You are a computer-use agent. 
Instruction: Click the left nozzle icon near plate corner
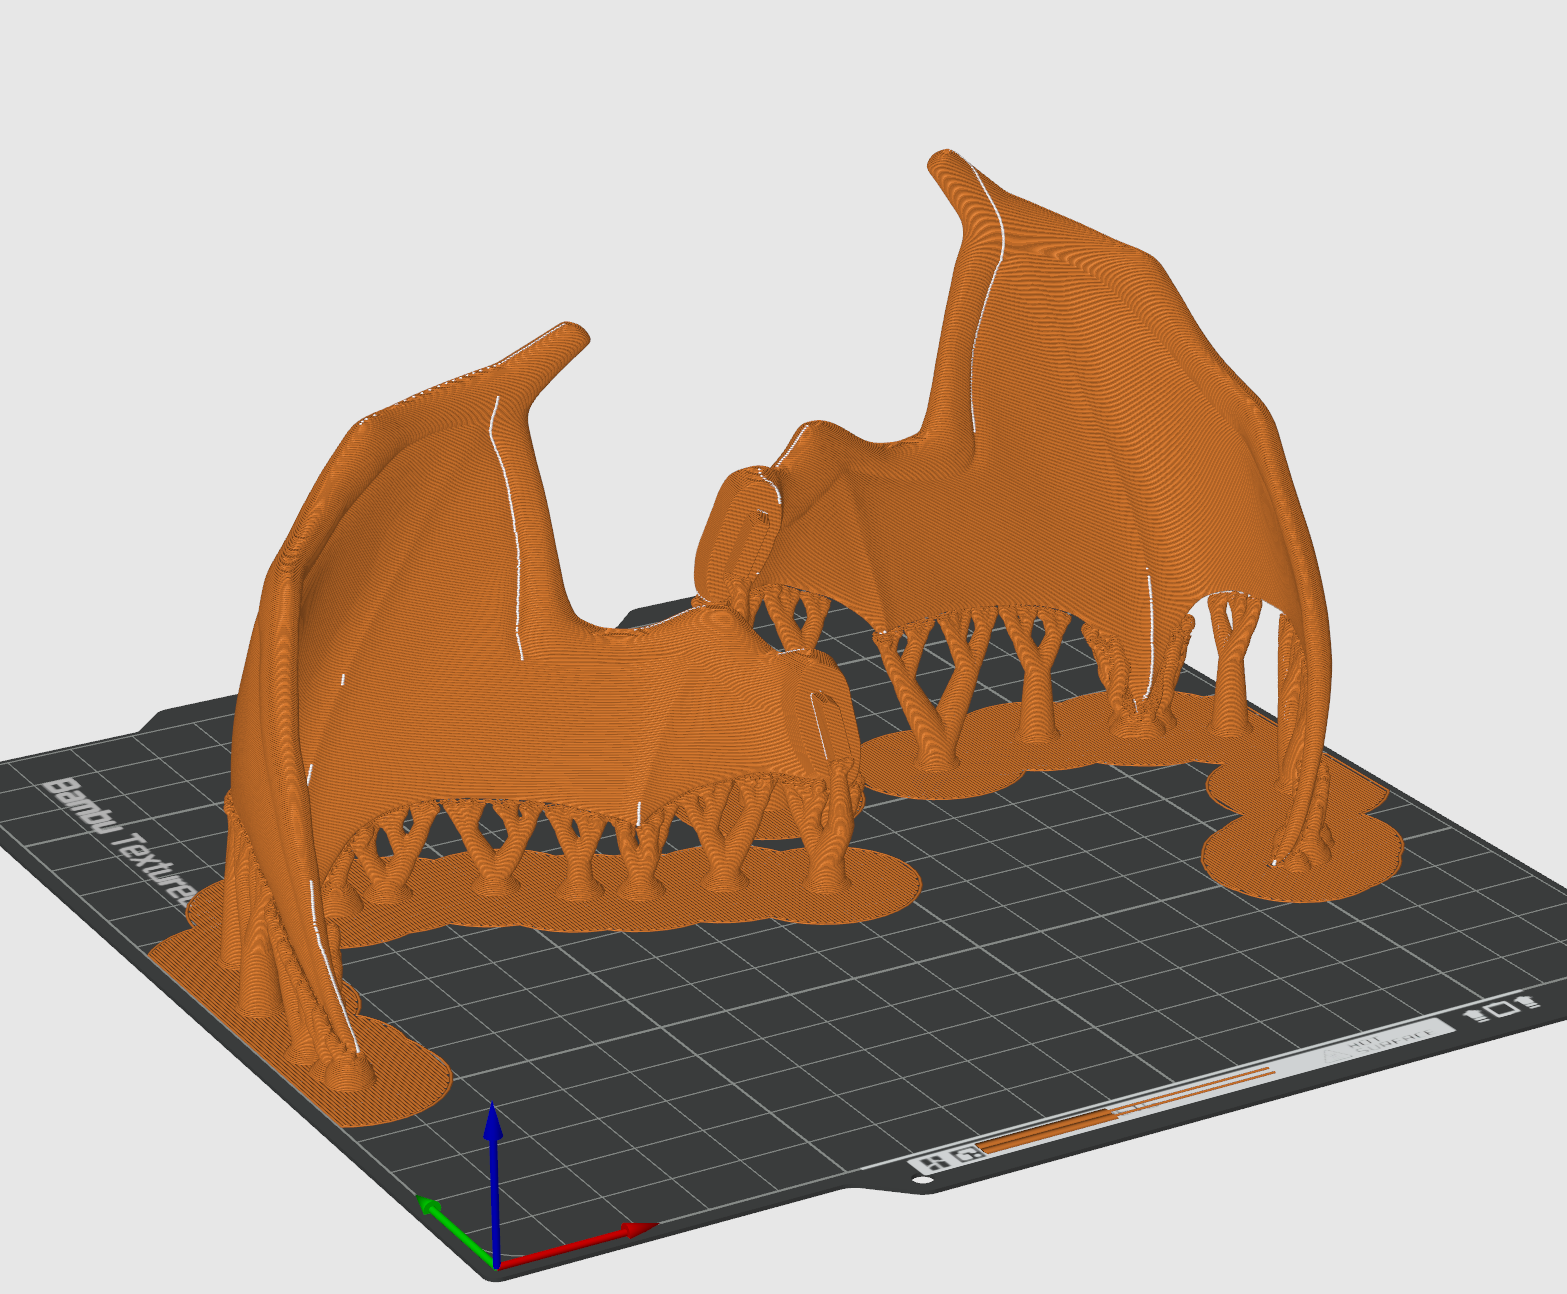tap(1477, 1015)
